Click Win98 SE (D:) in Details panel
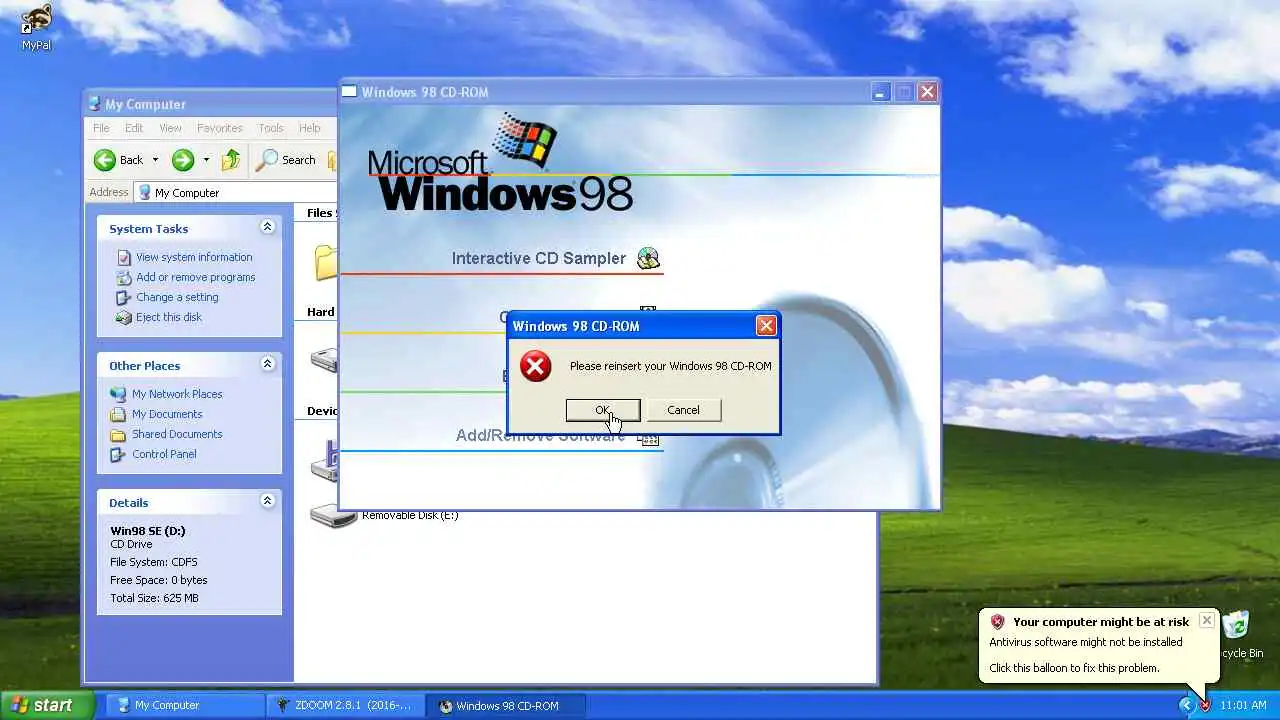Viewport: 1280px width, 720px height. 148,531
